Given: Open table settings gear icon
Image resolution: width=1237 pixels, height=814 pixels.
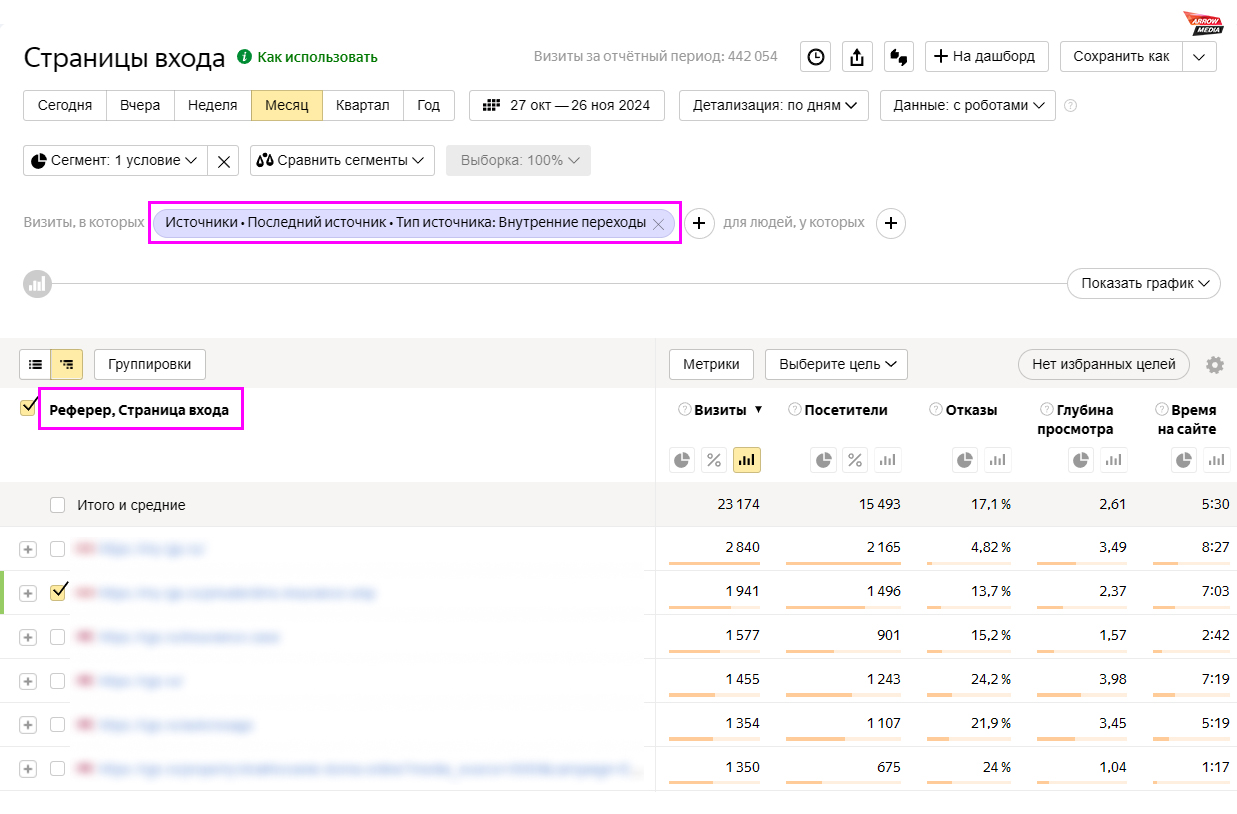Looking at the screenshot, I should click(1214, 365).
